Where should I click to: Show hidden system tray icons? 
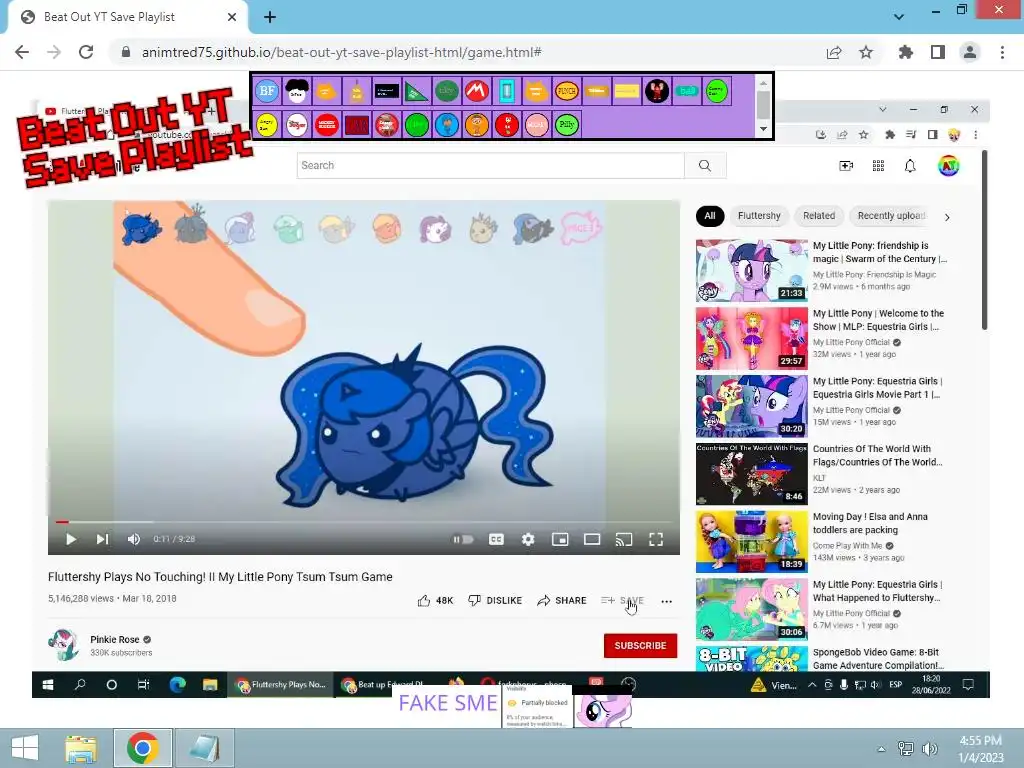(881, 748)
